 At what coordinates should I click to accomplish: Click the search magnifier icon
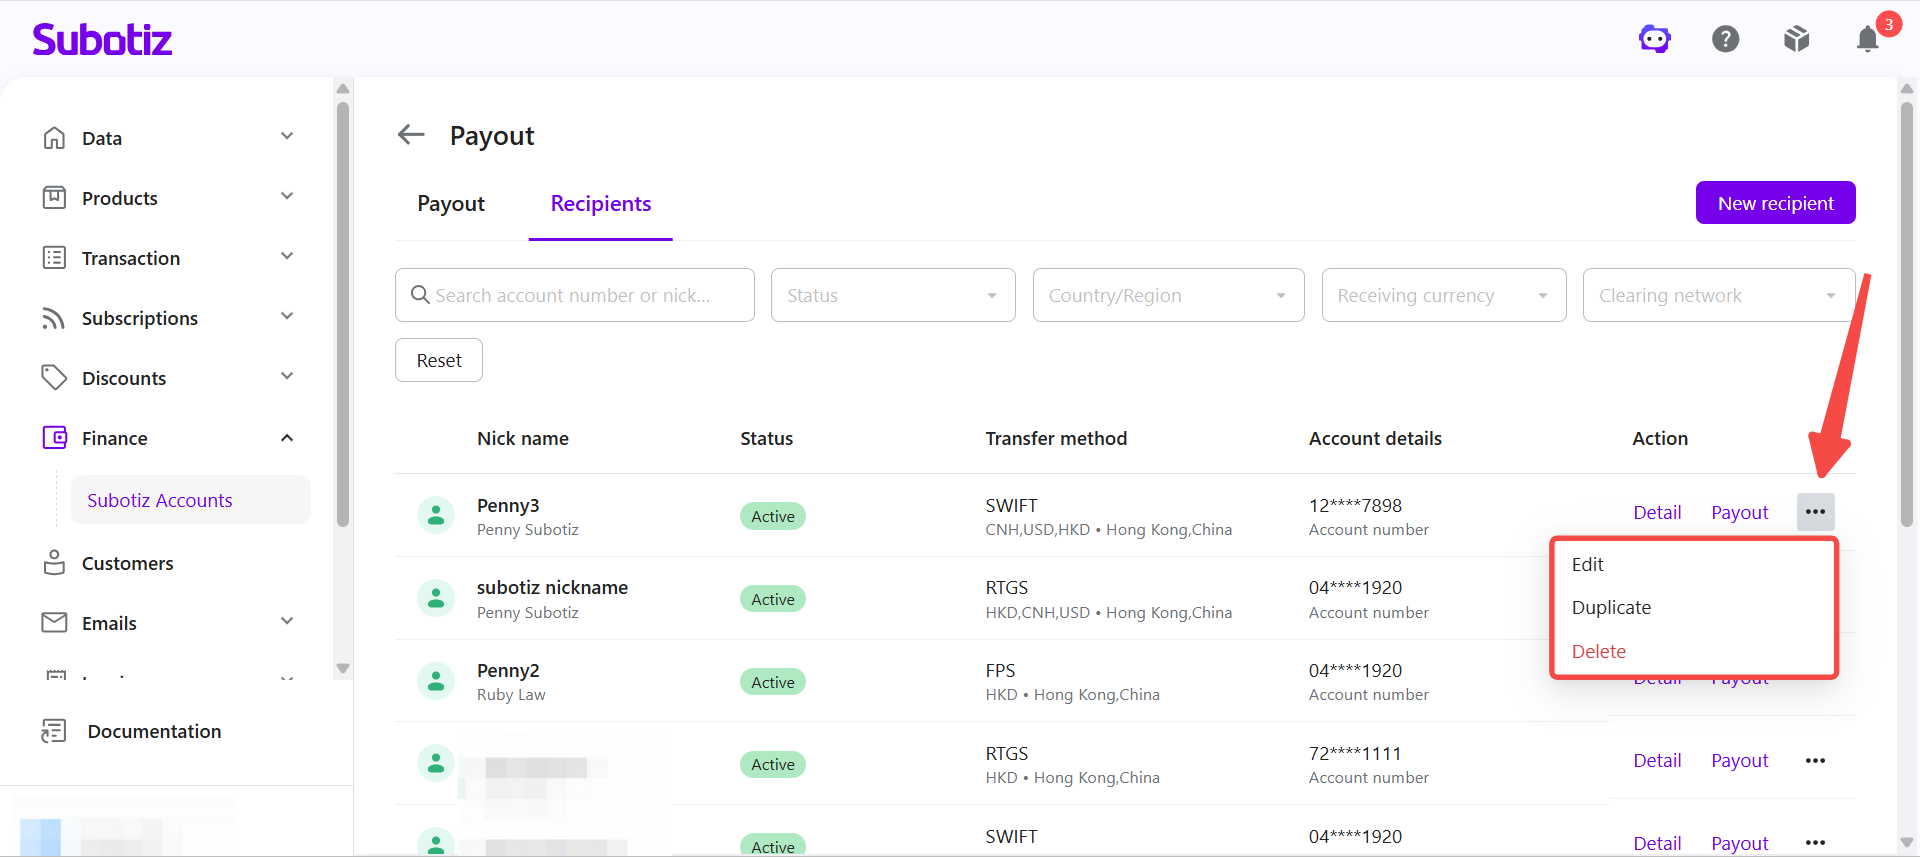[421, 295]
